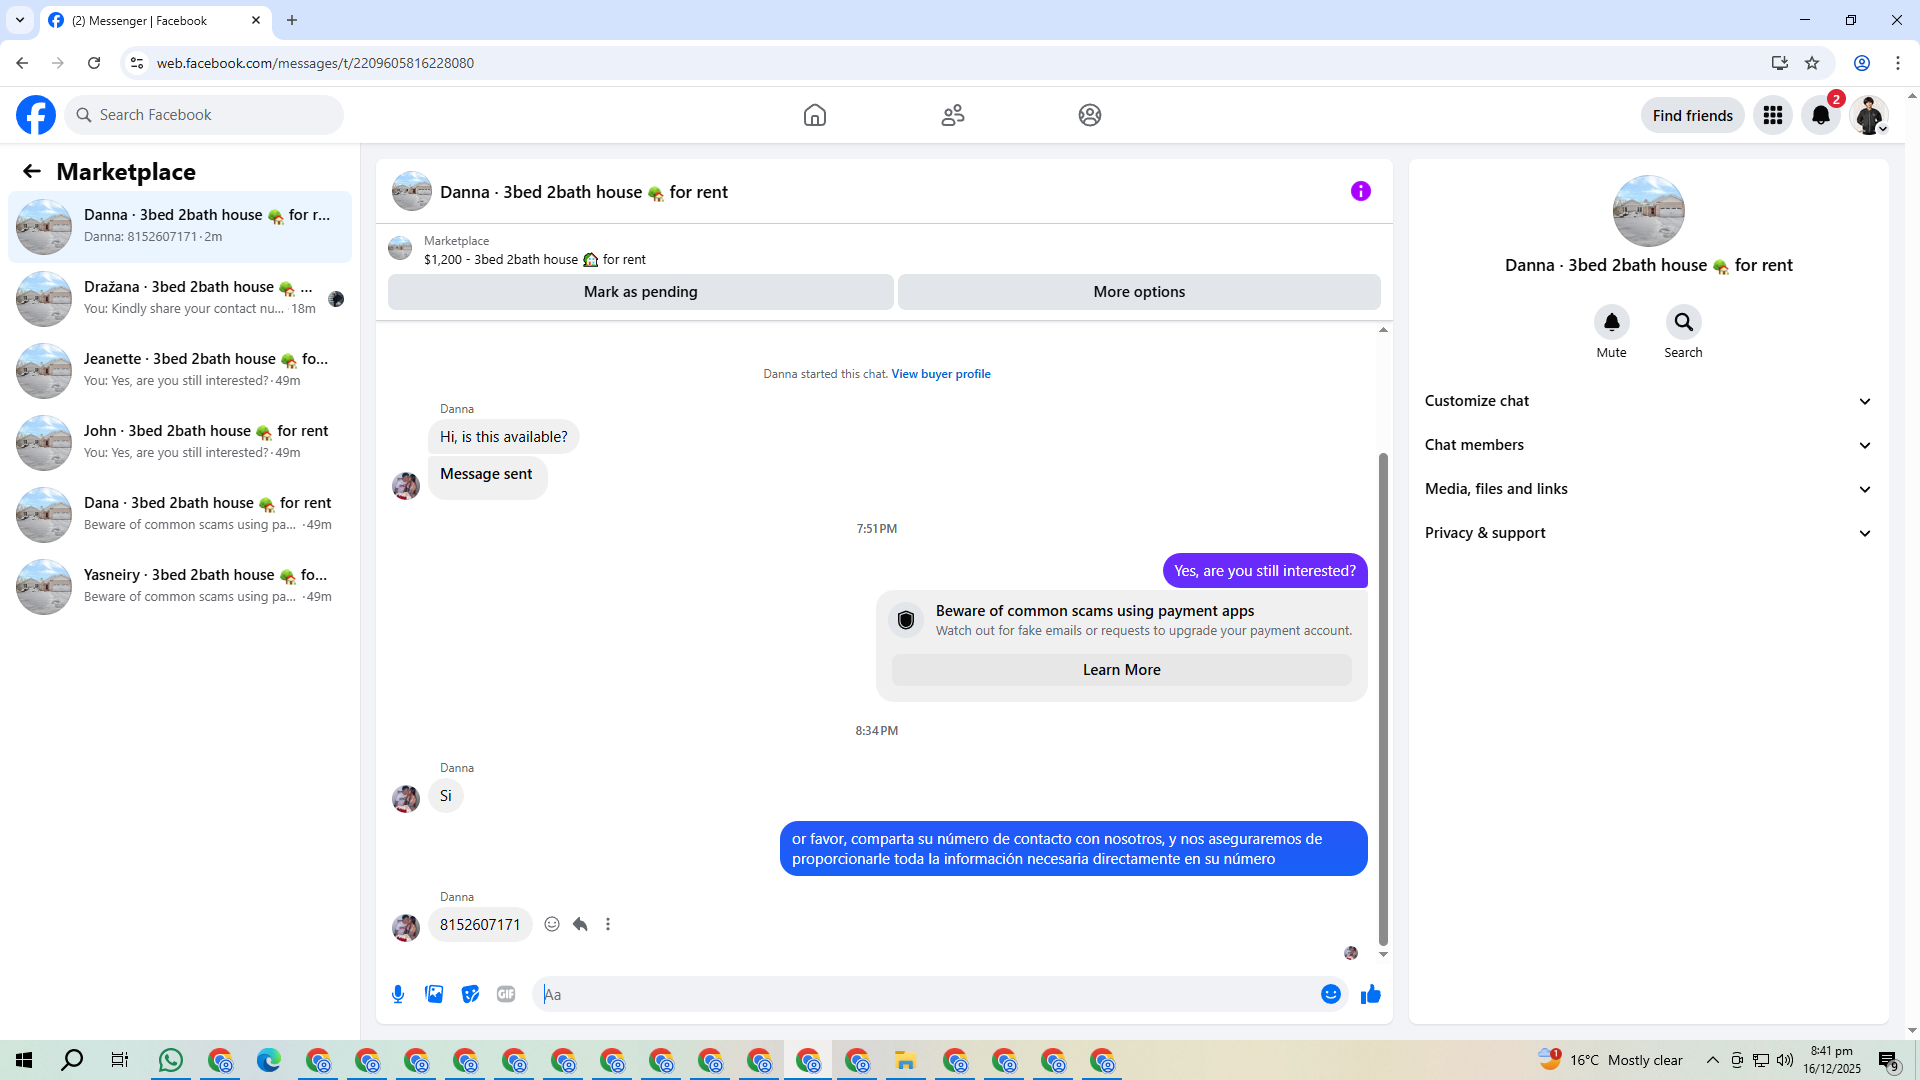Open Chrome tab search dropdown

[x=20, y=20]
